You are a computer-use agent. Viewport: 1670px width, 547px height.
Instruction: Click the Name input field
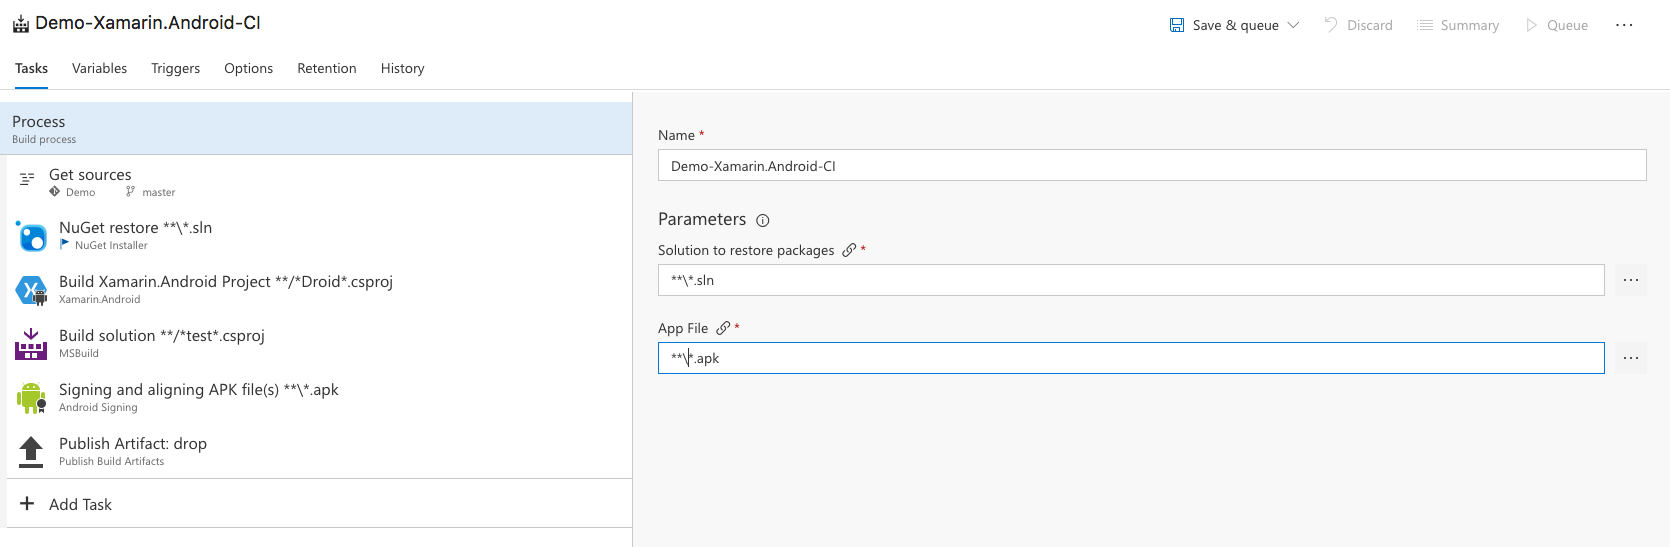click(1152, 165)
